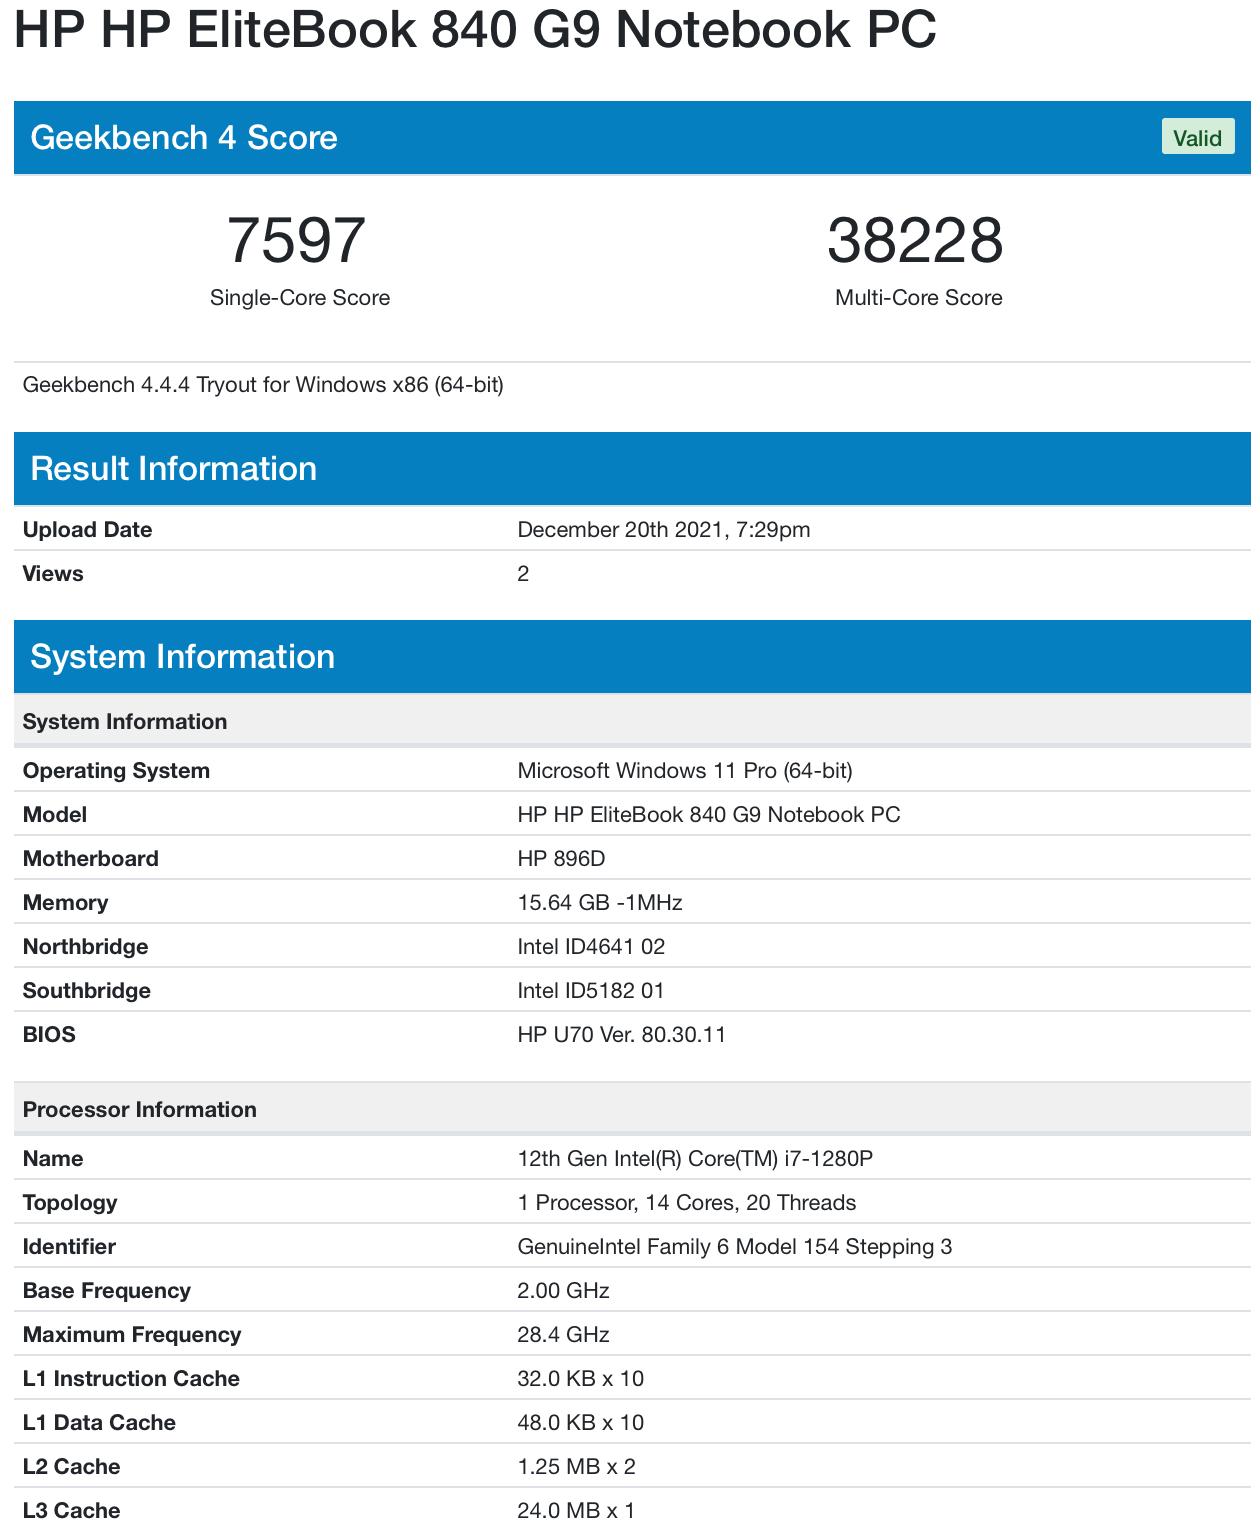
Task: Select the Topology row showing 14 Cores
Action: (x=686, y=1202)
